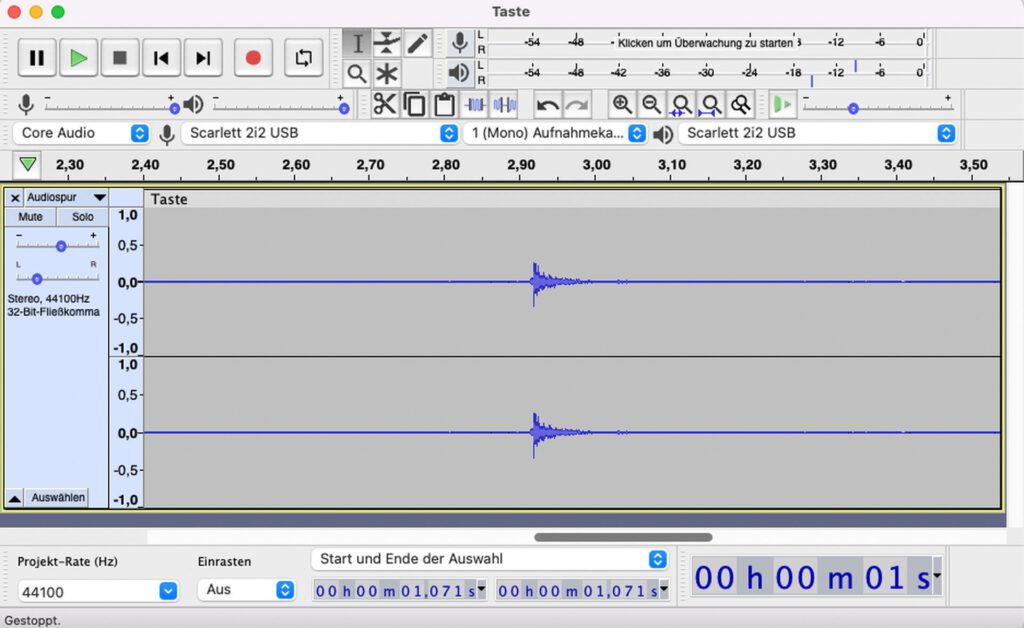
Task: Select the Multi-tool asterisk icon
Action: (x=387, y=74)
